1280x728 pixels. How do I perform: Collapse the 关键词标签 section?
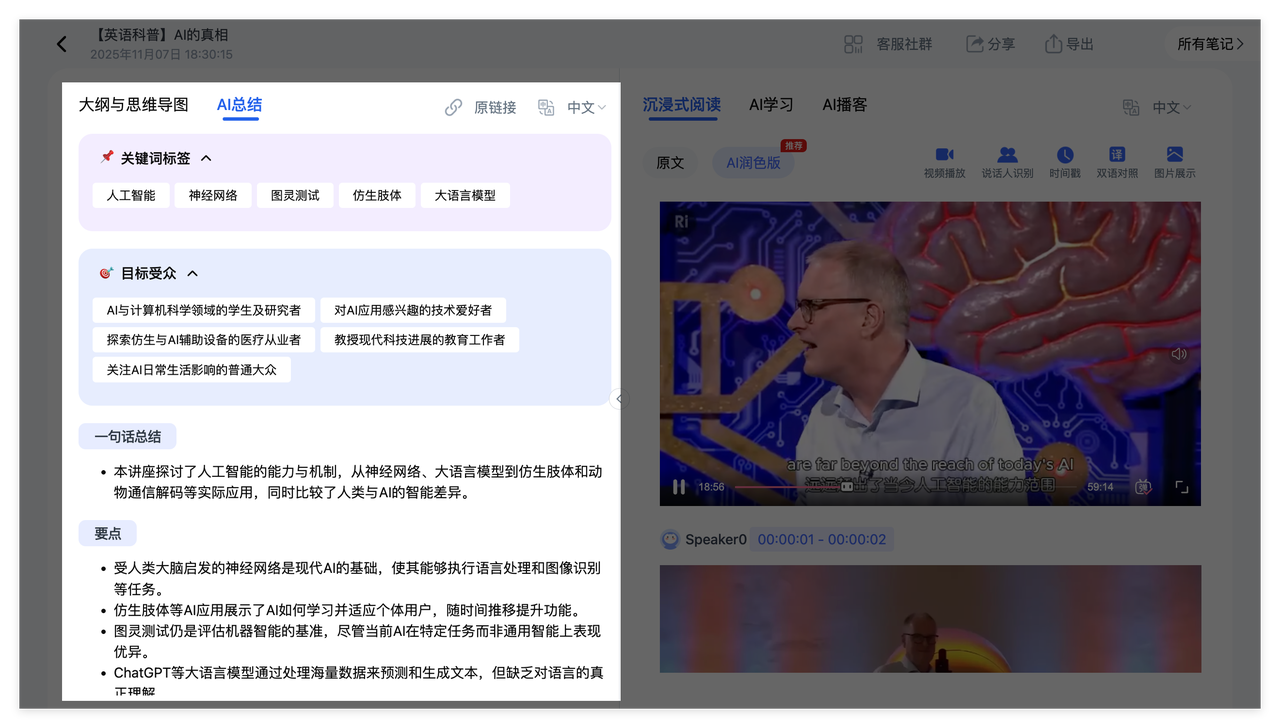point(206,158)
